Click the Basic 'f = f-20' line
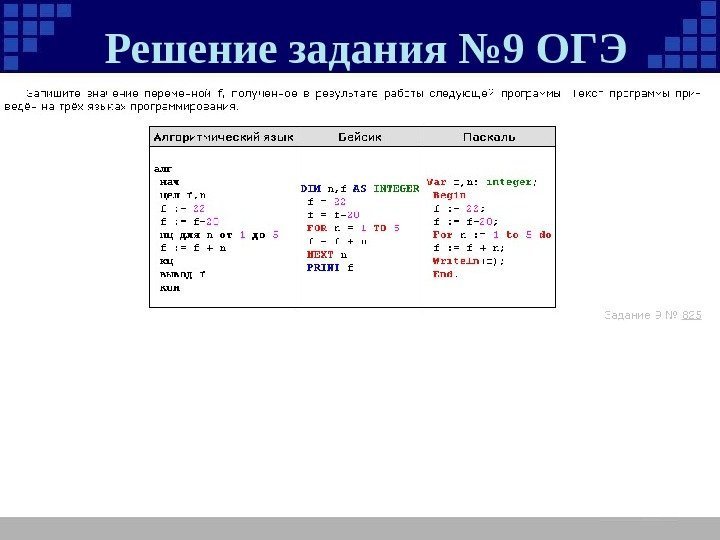 [333, 215]
